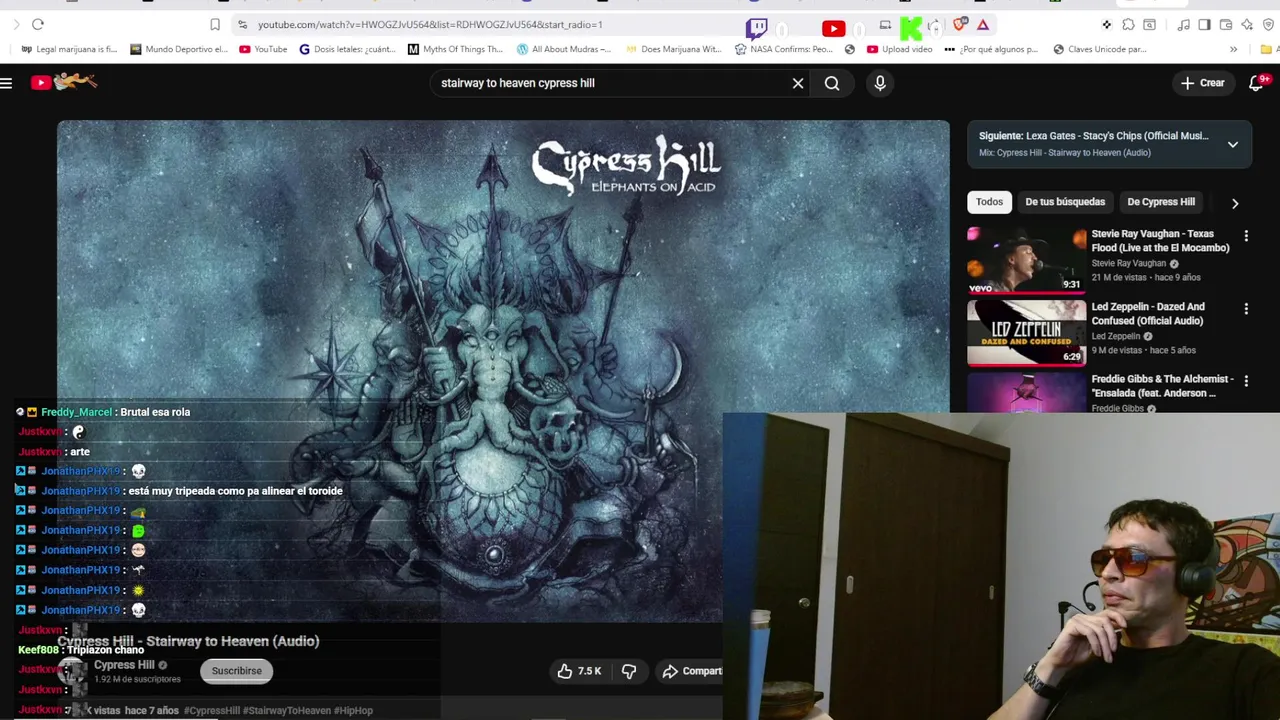The image size is (1280, 720).
Task: Click the bookmark icon beside the address bar
Action: tap(215, 24)
